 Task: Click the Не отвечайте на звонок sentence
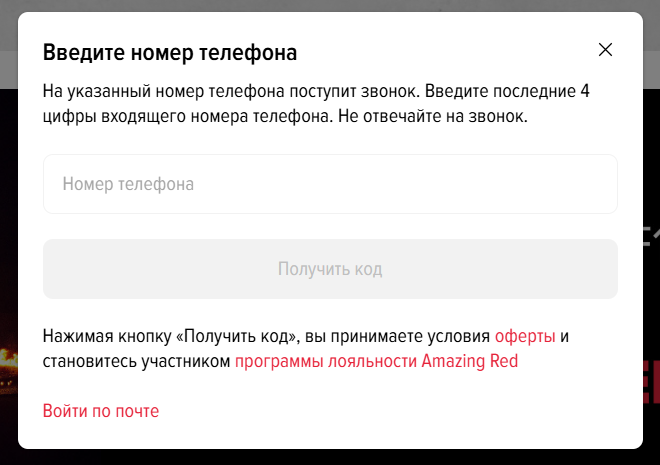433,116
